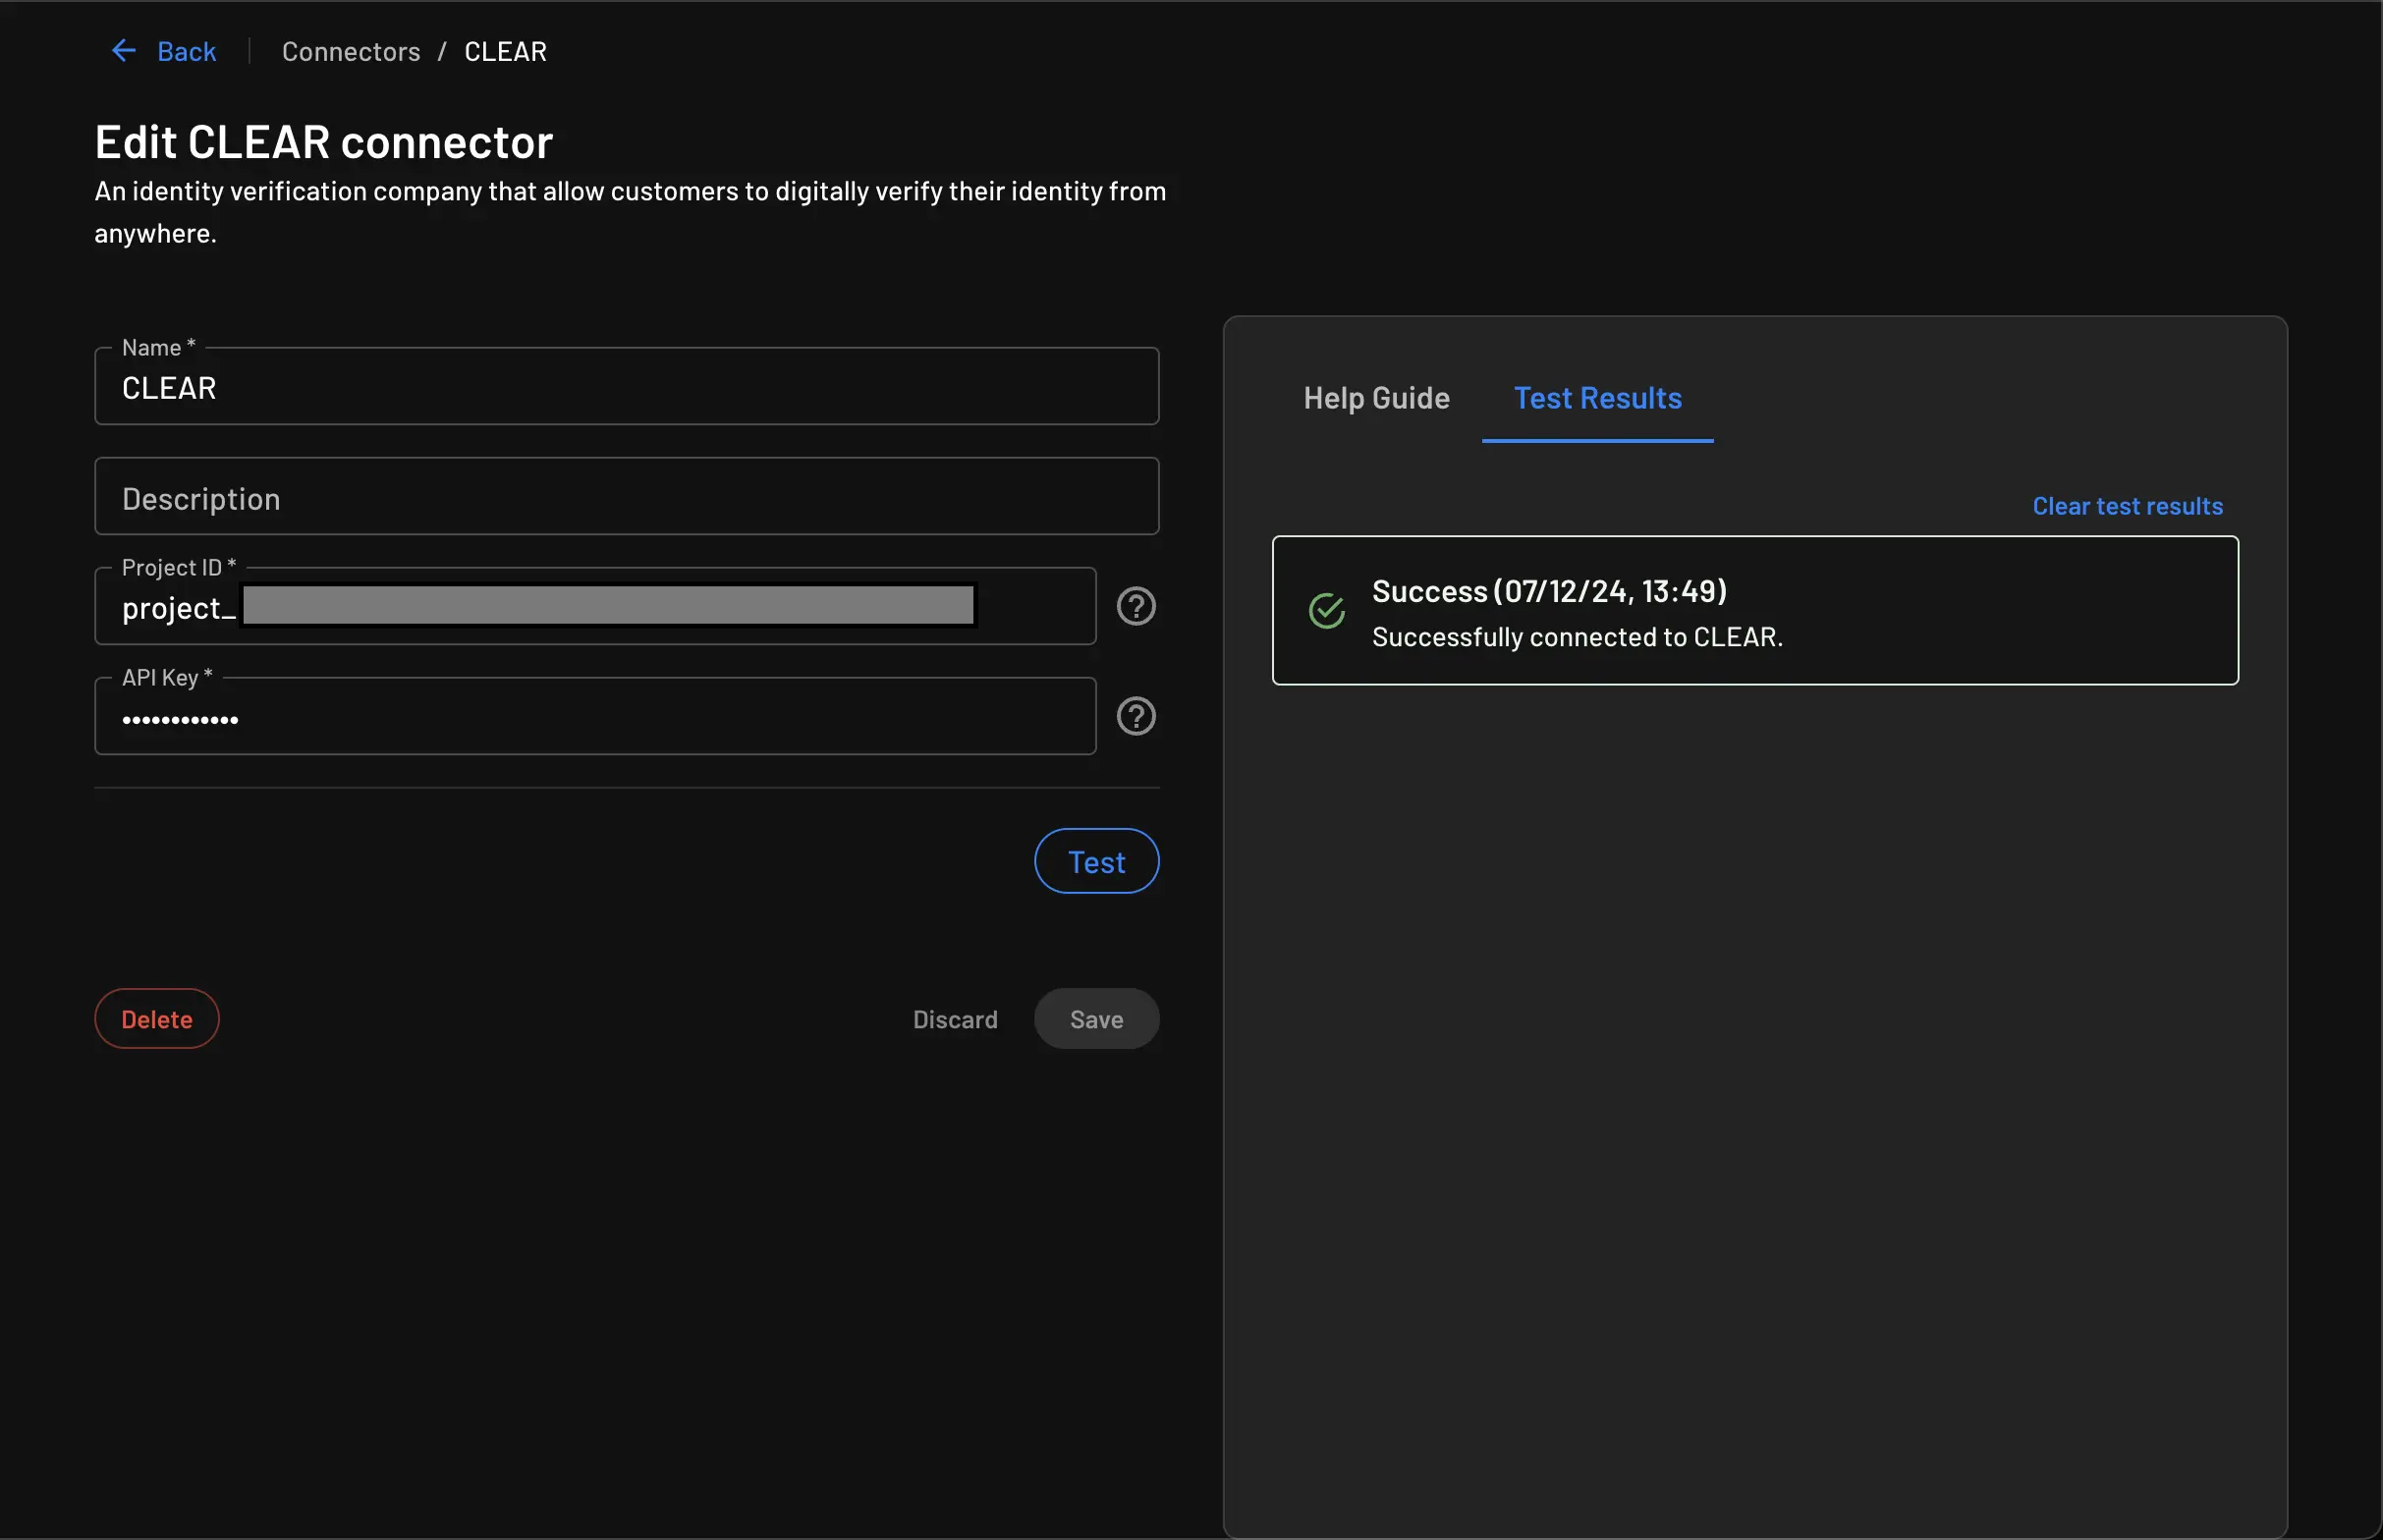Click the Back arrow icon
Image resolution: width=2383 pixels, height=1540 pixels.
click(123, 51)
